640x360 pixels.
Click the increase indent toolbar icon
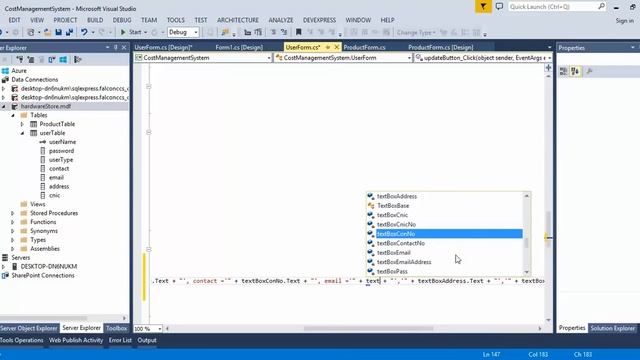(258, 32)
